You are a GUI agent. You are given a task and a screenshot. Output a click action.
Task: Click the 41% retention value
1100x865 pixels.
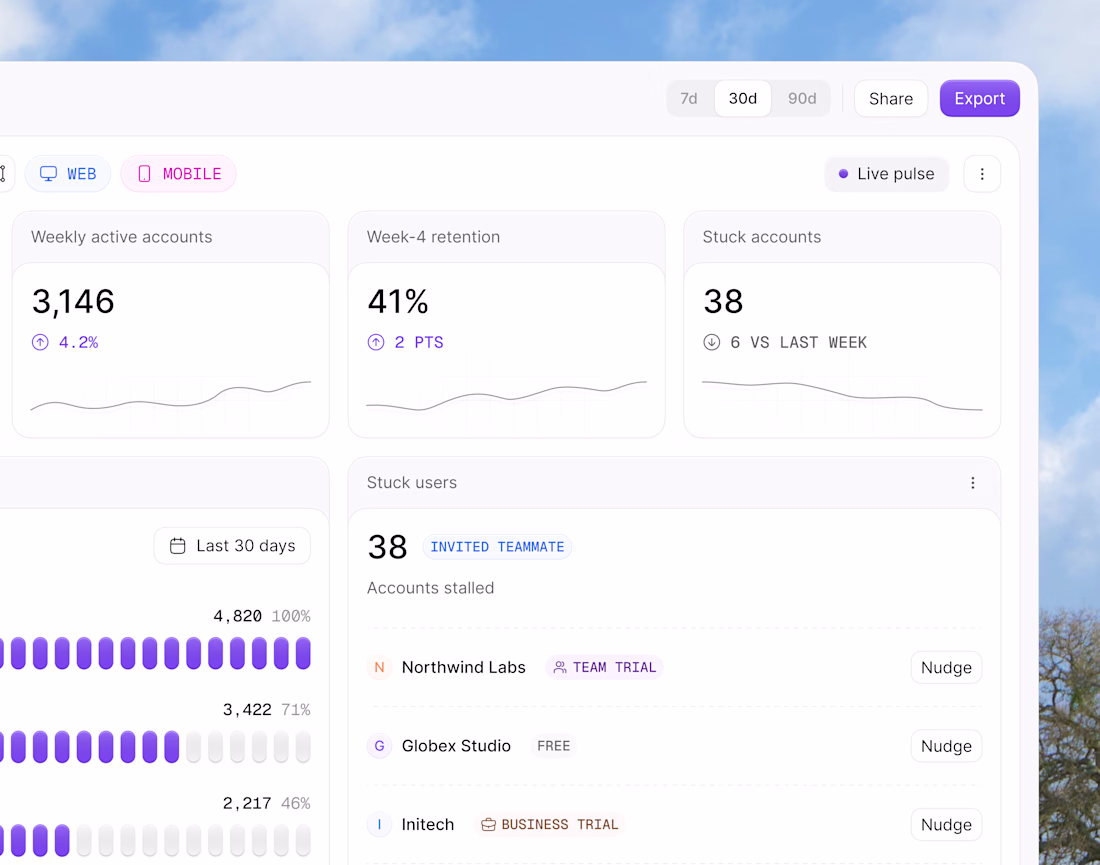(398, 302)
